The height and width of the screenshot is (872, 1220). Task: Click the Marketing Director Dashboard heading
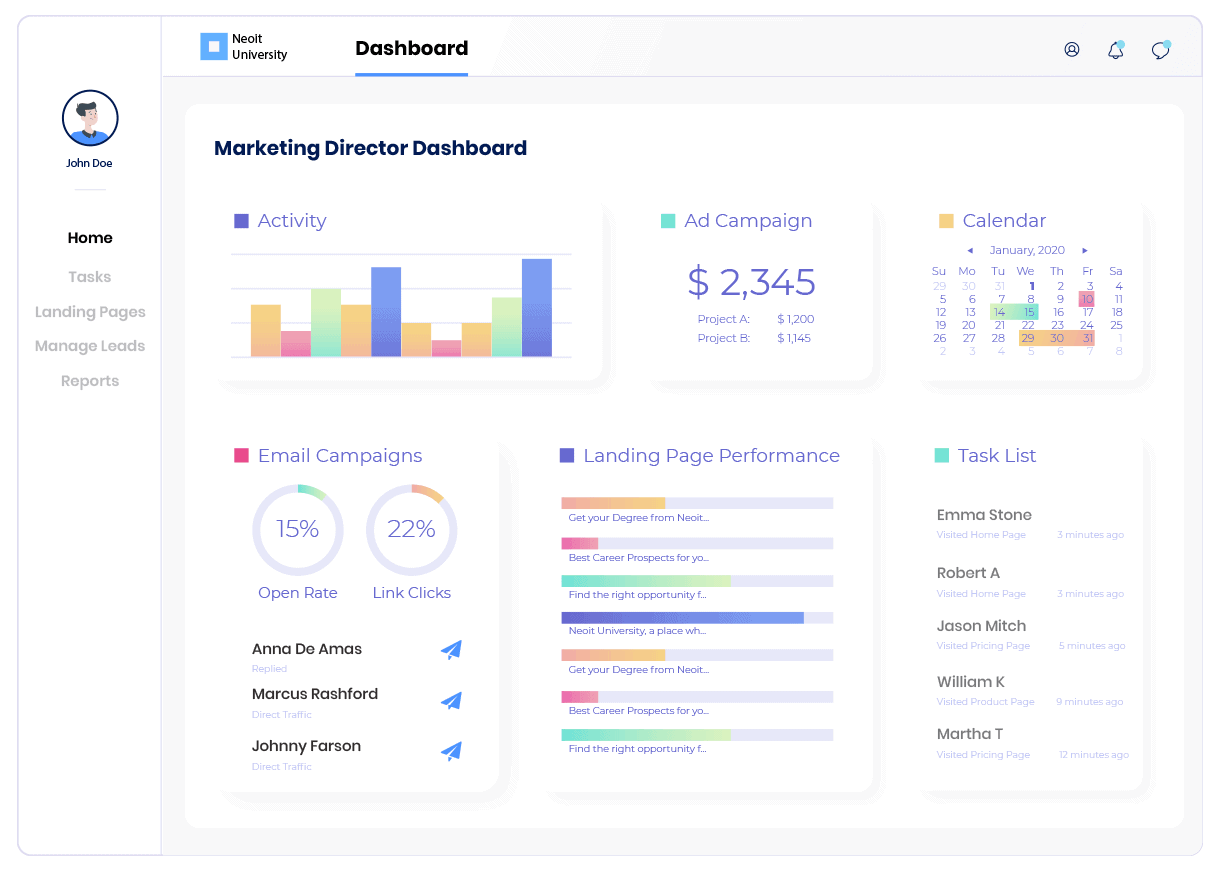(370, 148)
